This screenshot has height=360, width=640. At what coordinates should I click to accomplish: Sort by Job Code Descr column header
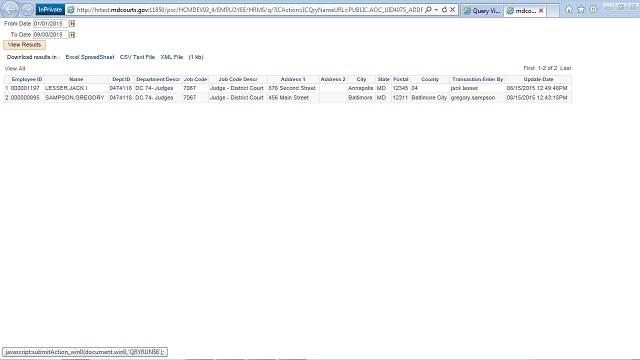click(x=238, y=79)
